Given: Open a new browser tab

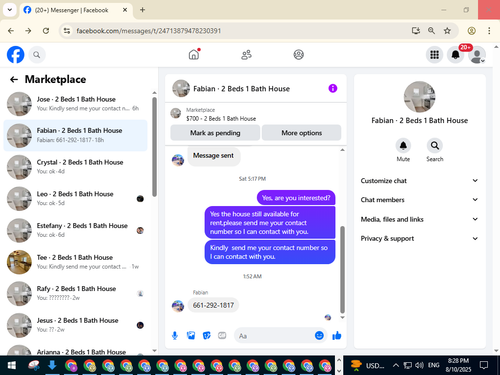Looking at the screenshot, I should point(142,10).
